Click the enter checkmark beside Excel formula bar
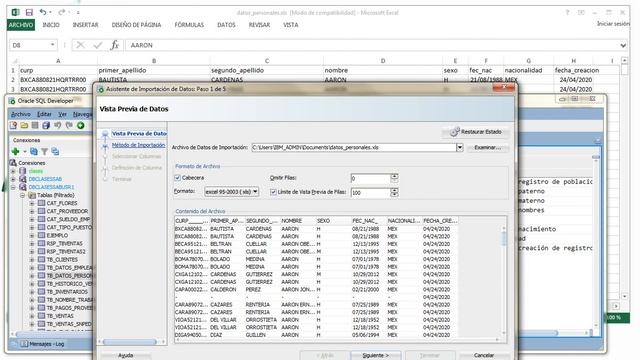Image resolution: width=640 pixels, height=360 pixels. [98, 45]
